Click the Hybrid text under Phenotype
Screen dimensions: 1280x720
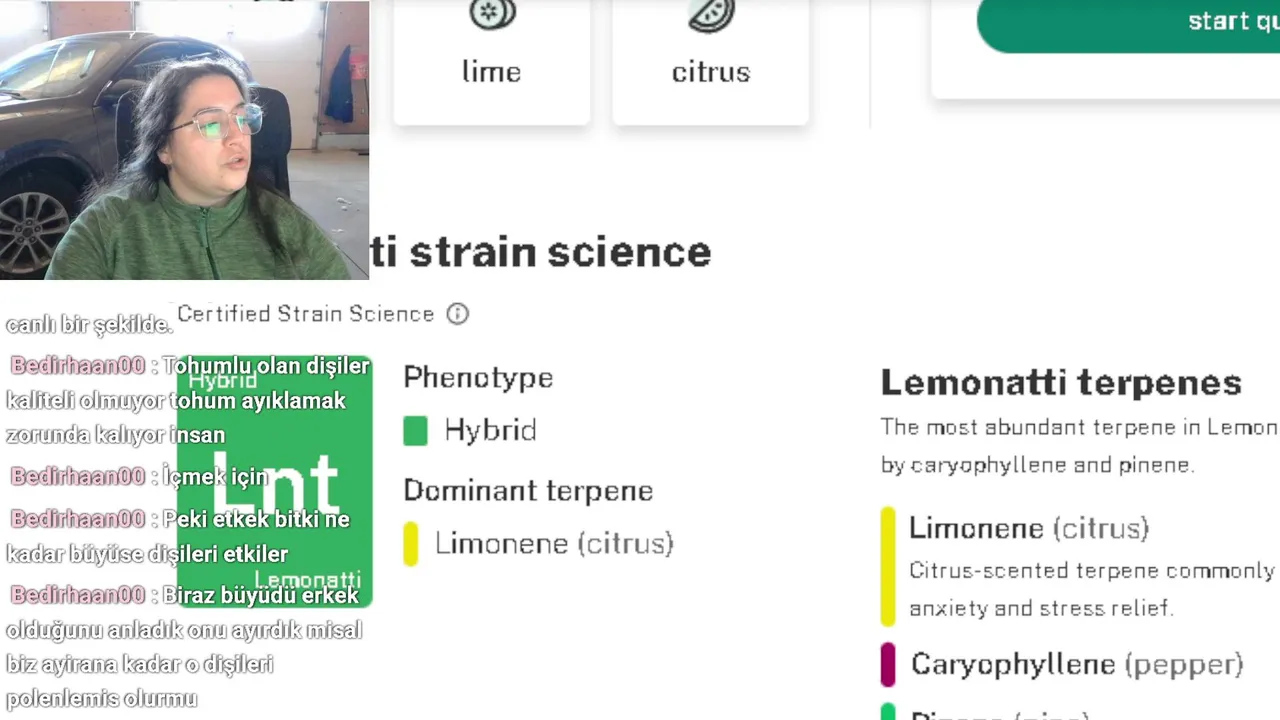point(490,431)
